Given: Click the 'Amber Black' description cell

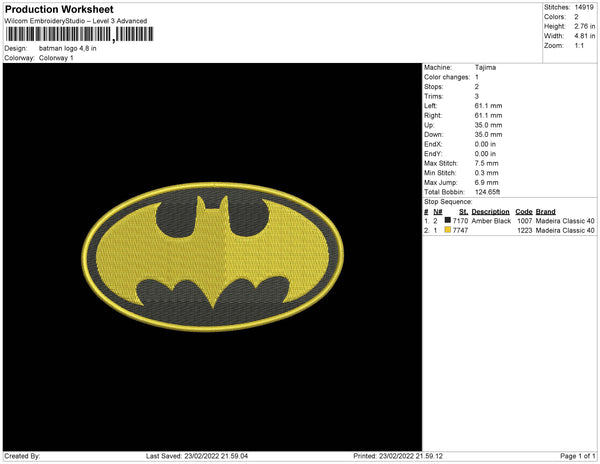Looking at the screenshot, I should [x=491, y=221].
